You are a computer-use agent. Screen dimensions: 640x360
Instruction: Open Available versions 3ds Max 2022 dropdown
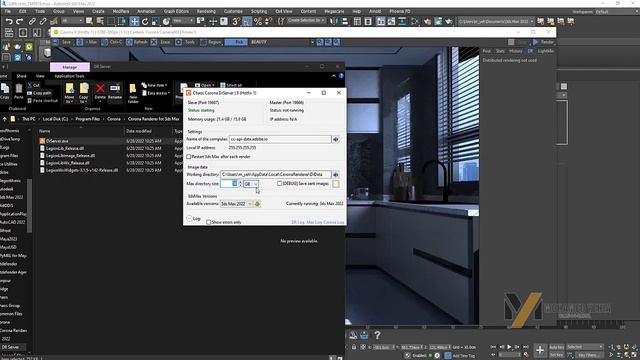click(x=236, y=204)
